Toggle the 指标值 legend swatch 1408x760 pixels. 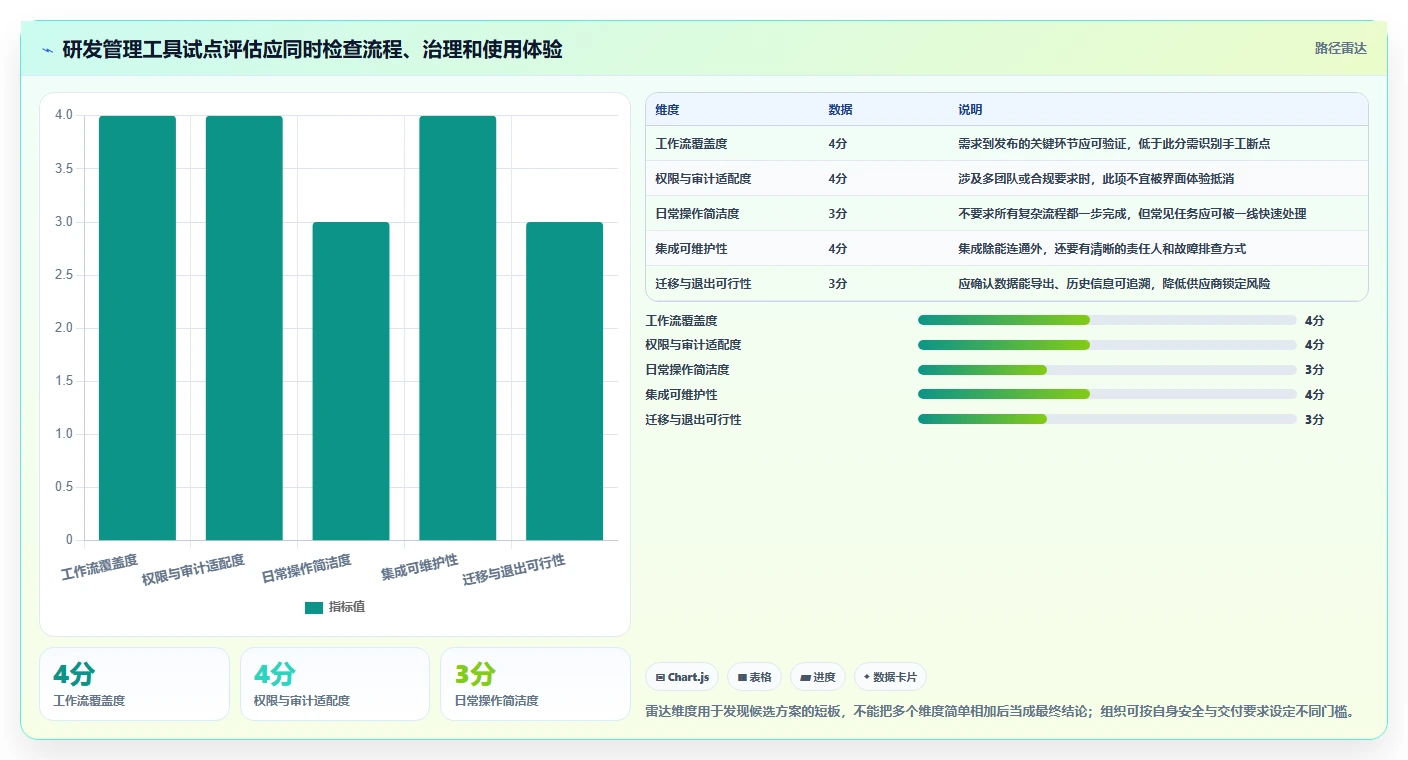[x=314, y=607]
